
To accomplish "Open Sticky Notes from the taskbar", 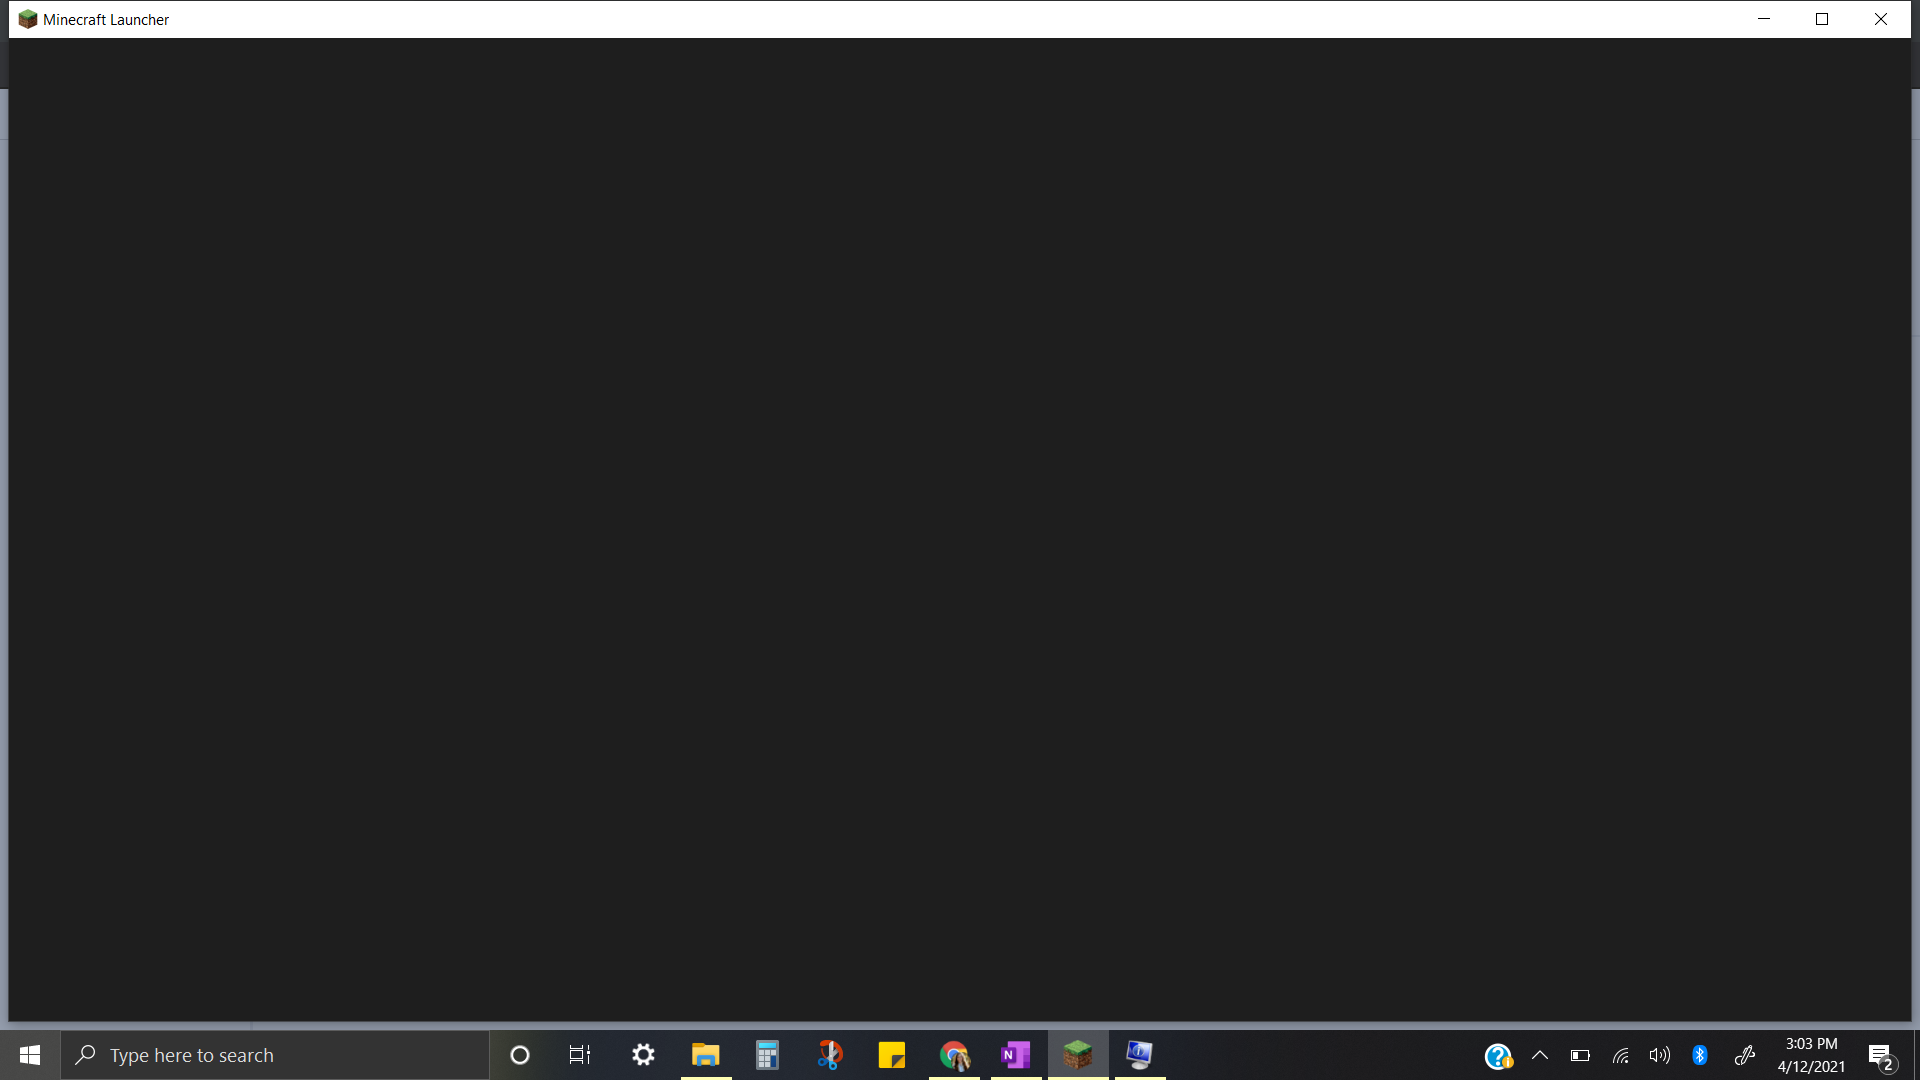I will coord(891,1055).
